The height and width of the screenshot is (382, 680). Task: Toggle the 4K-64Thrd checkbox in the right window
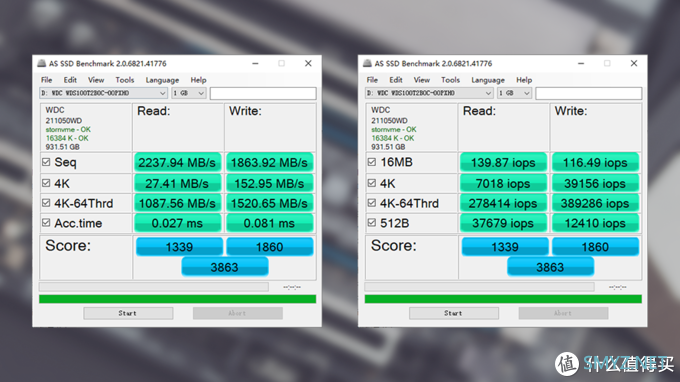pos(372,203)
